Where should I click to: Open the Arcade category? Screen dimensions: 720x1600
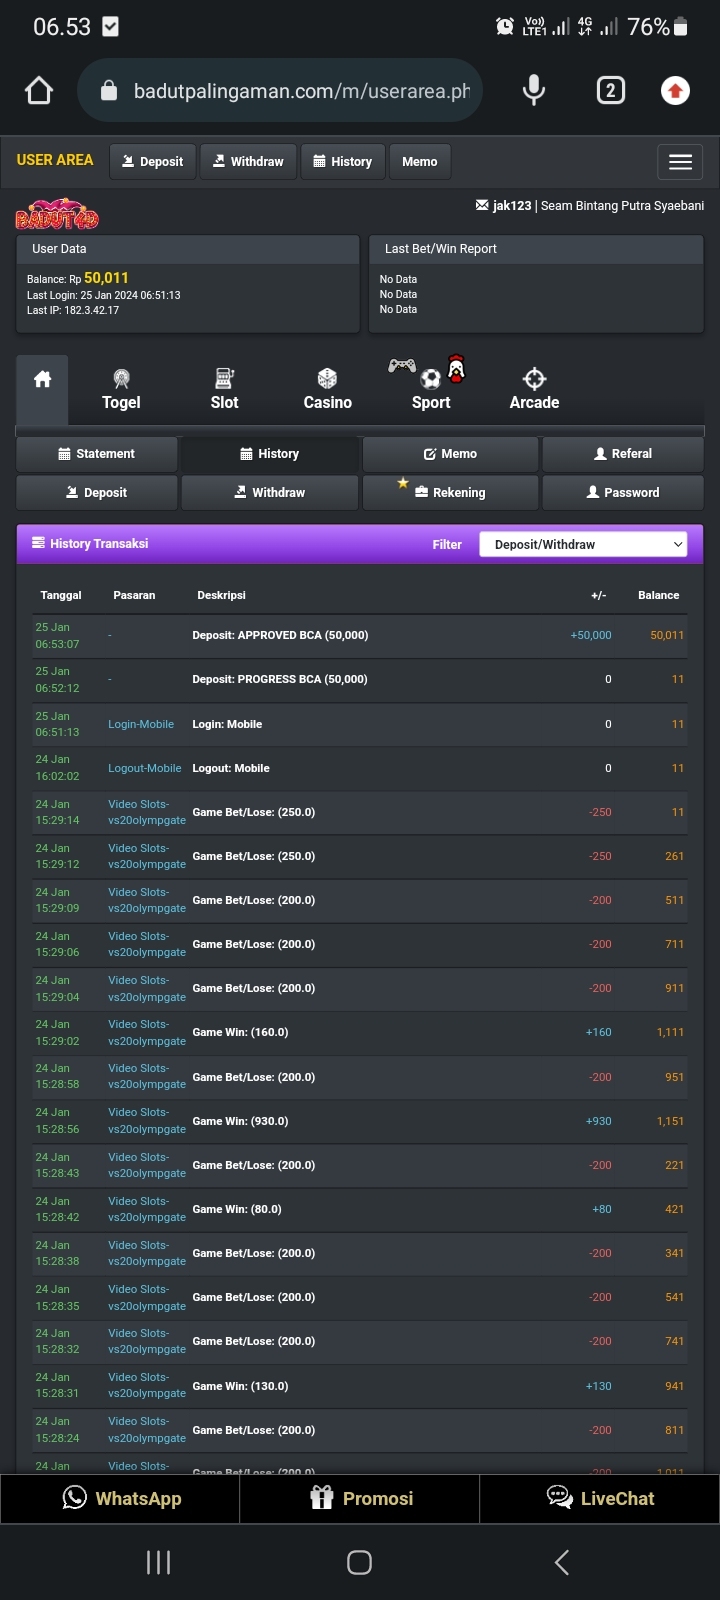coord(534,389)
